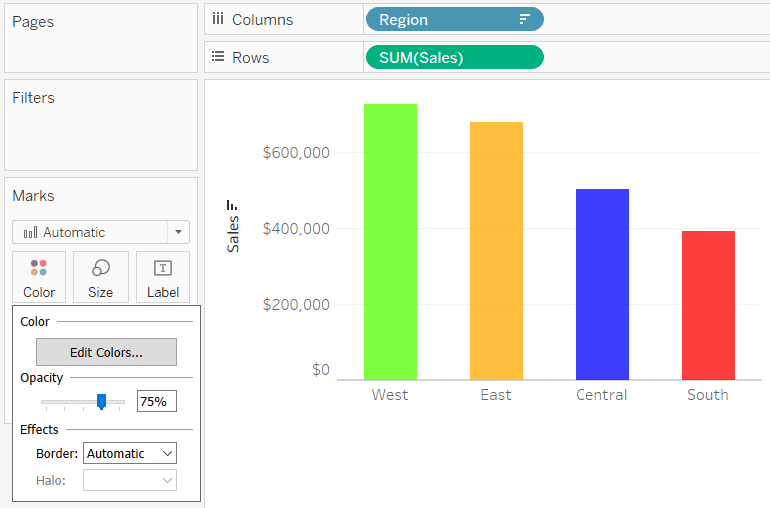Select the Region pill in Columns
This screenshot has height=508, width=770.
click(x=455, y=20)
